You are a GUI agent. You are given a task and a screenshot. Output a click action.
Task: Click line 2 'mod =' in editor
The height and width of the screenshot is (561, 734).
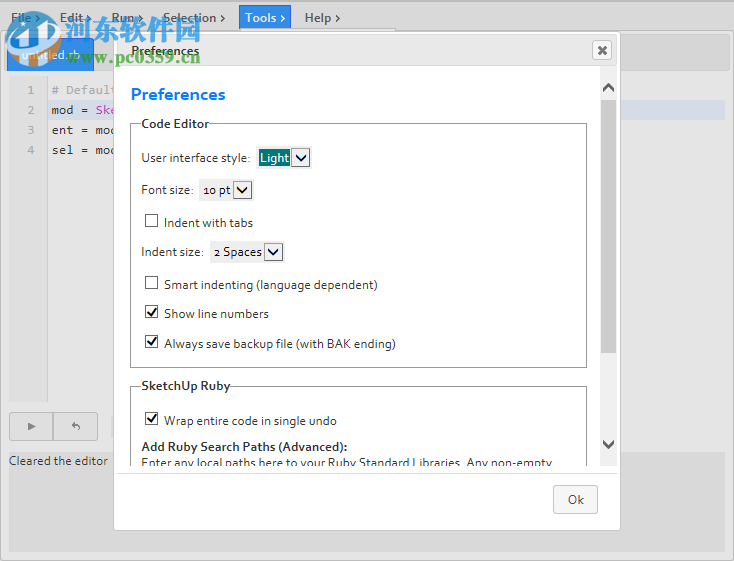(70, 110)
